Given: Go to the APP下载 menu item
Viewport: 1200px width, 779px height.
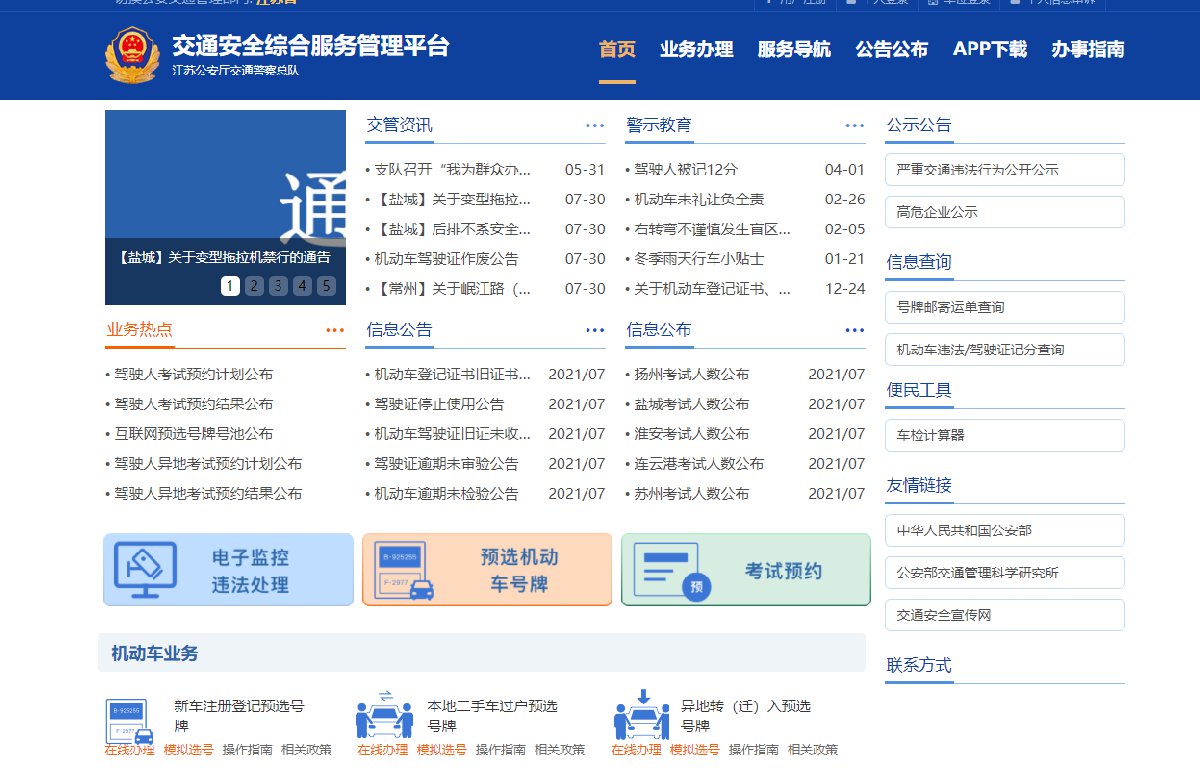Looking at the screenshot, I should (x=989, y=49).
